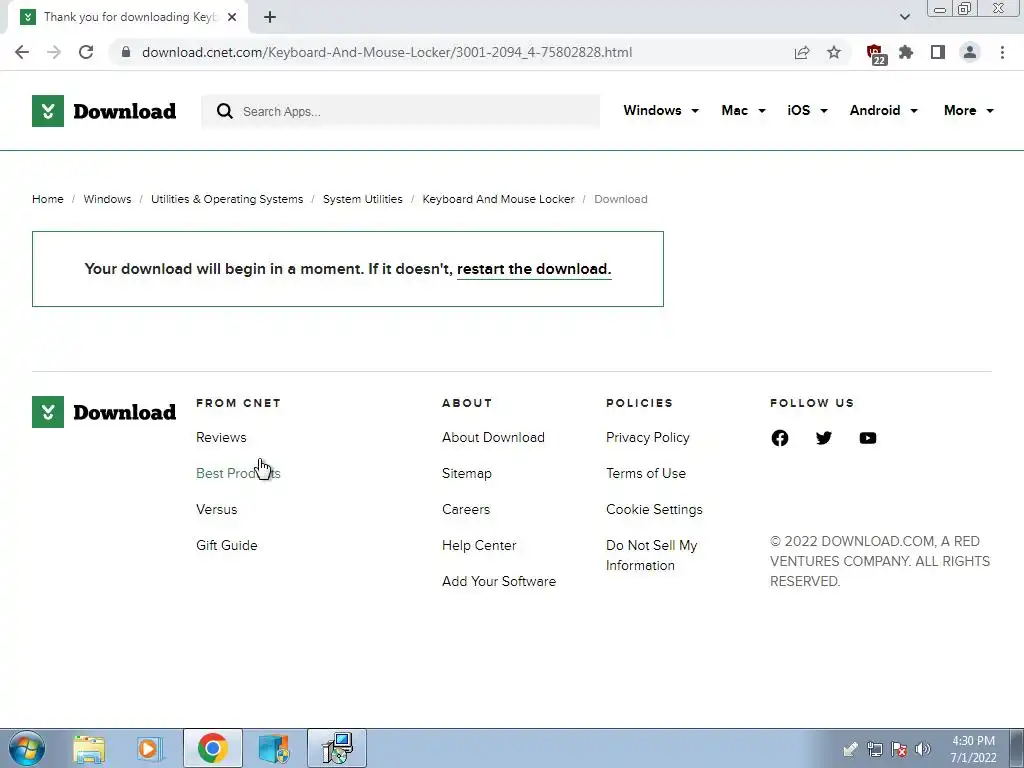This screenshot has width=1024, height=768.
Task: Click the installer setup taskbar icon
Action: [337, 748]
